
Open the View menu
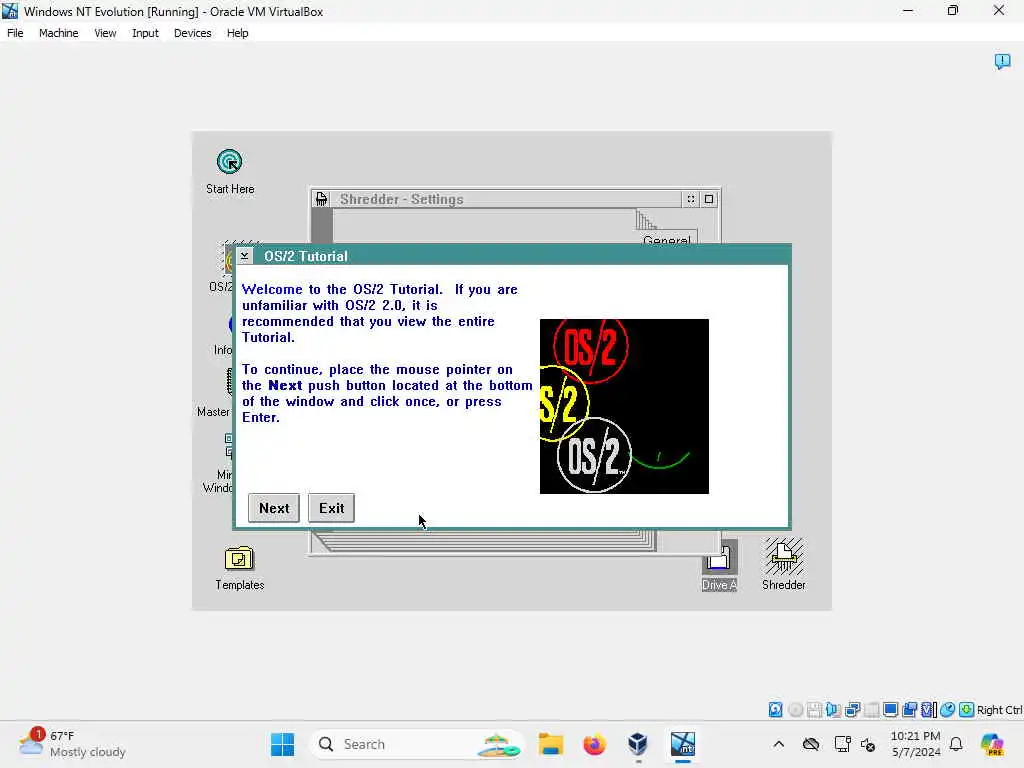[105, 33]
